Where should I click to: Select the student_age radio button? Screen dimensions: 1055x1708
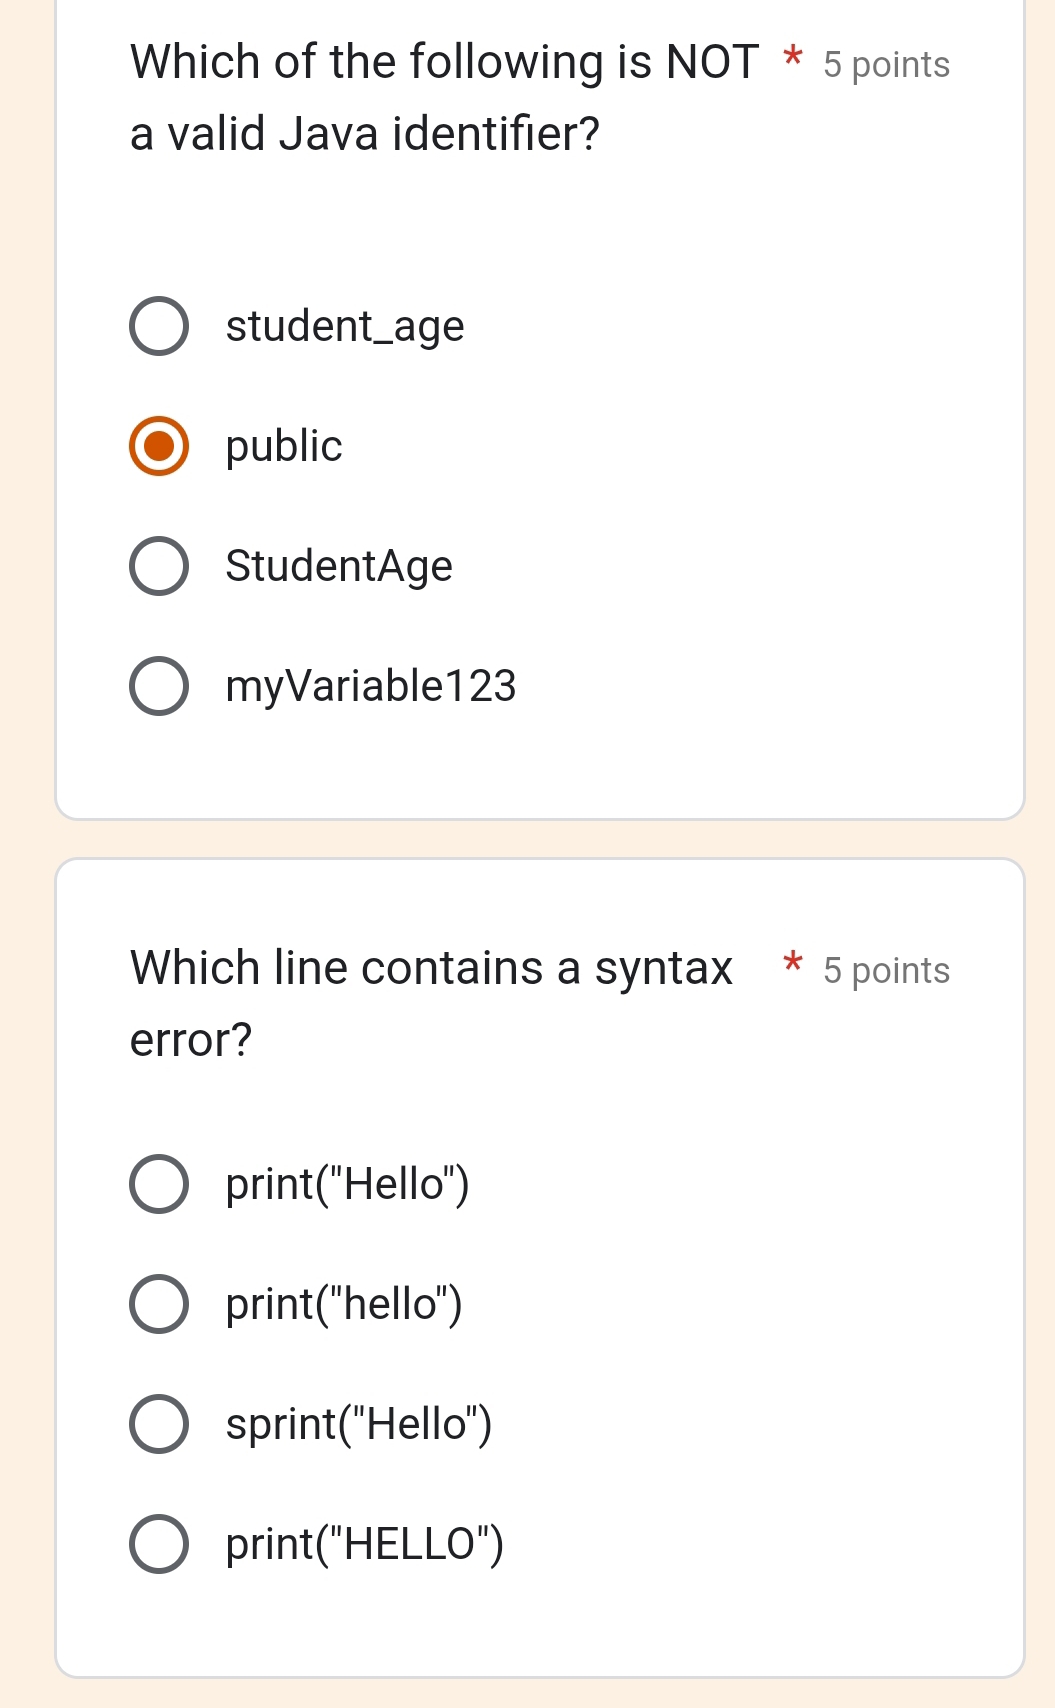(159, 326)
